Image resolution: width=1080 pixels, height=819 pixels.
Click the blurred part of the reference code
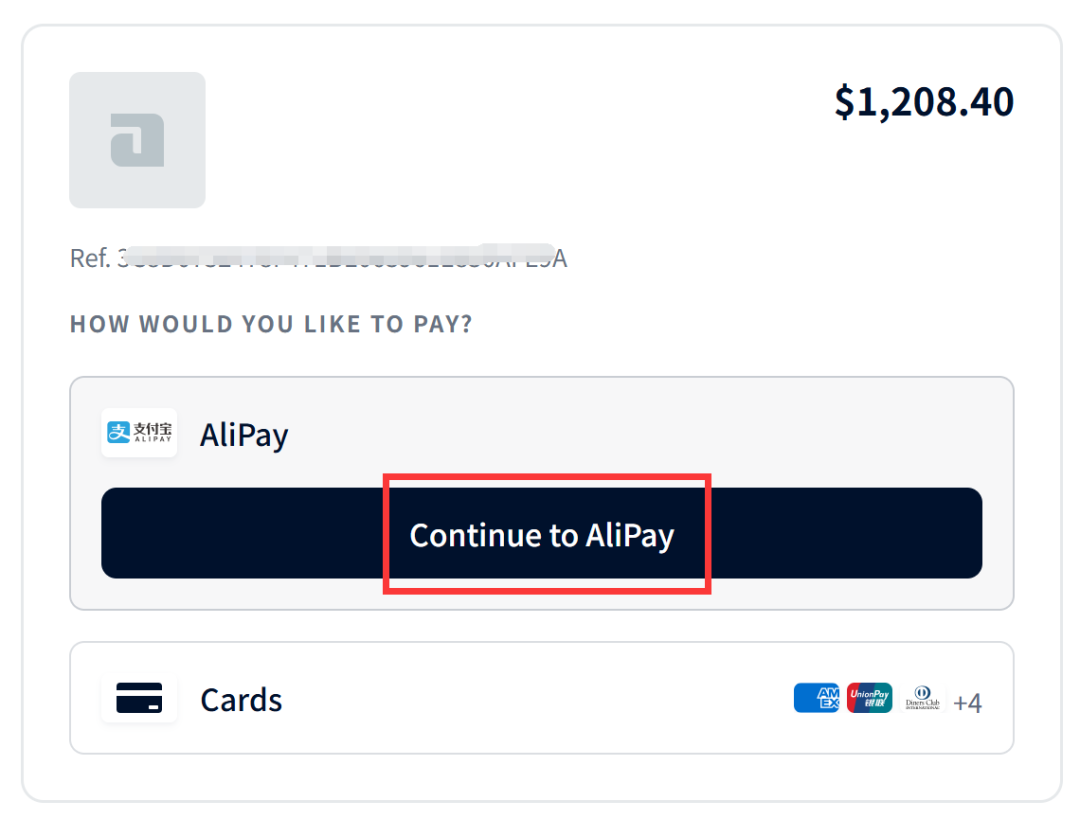point(341,255)
